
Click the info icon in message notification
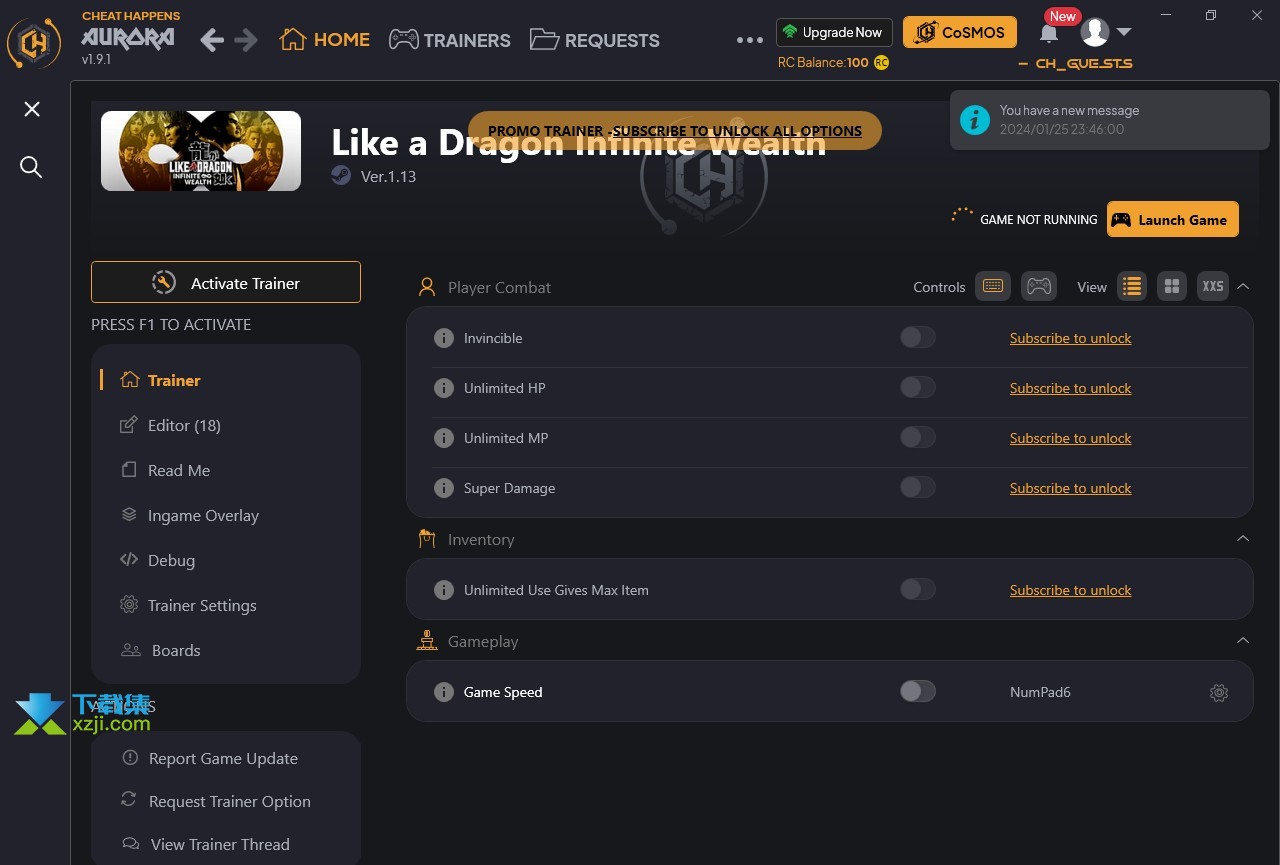coord(975,120)
